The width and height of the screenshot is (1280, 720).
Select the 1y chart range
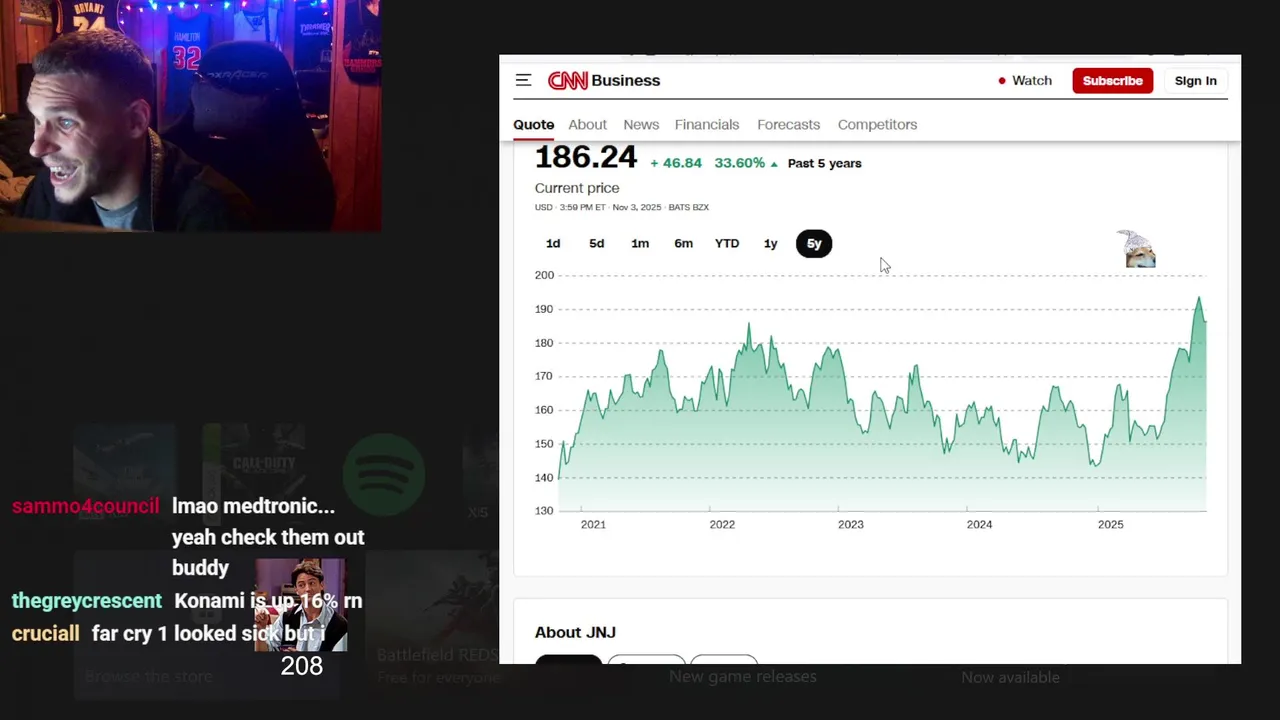point(771,244)
